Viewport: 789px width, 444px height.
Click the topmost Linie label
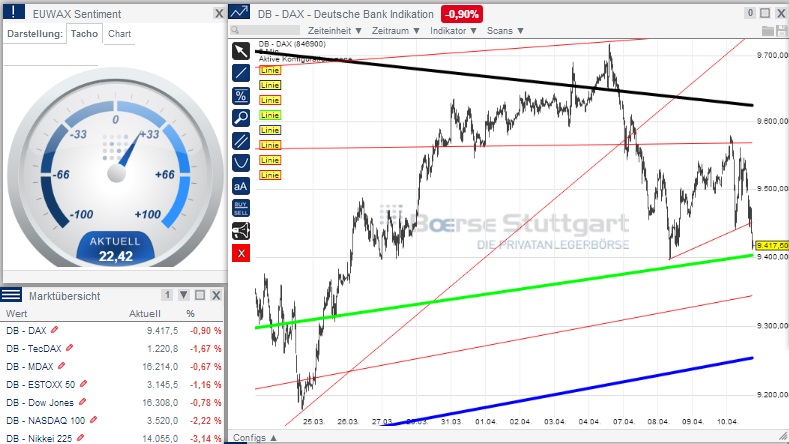pos(270,70)
